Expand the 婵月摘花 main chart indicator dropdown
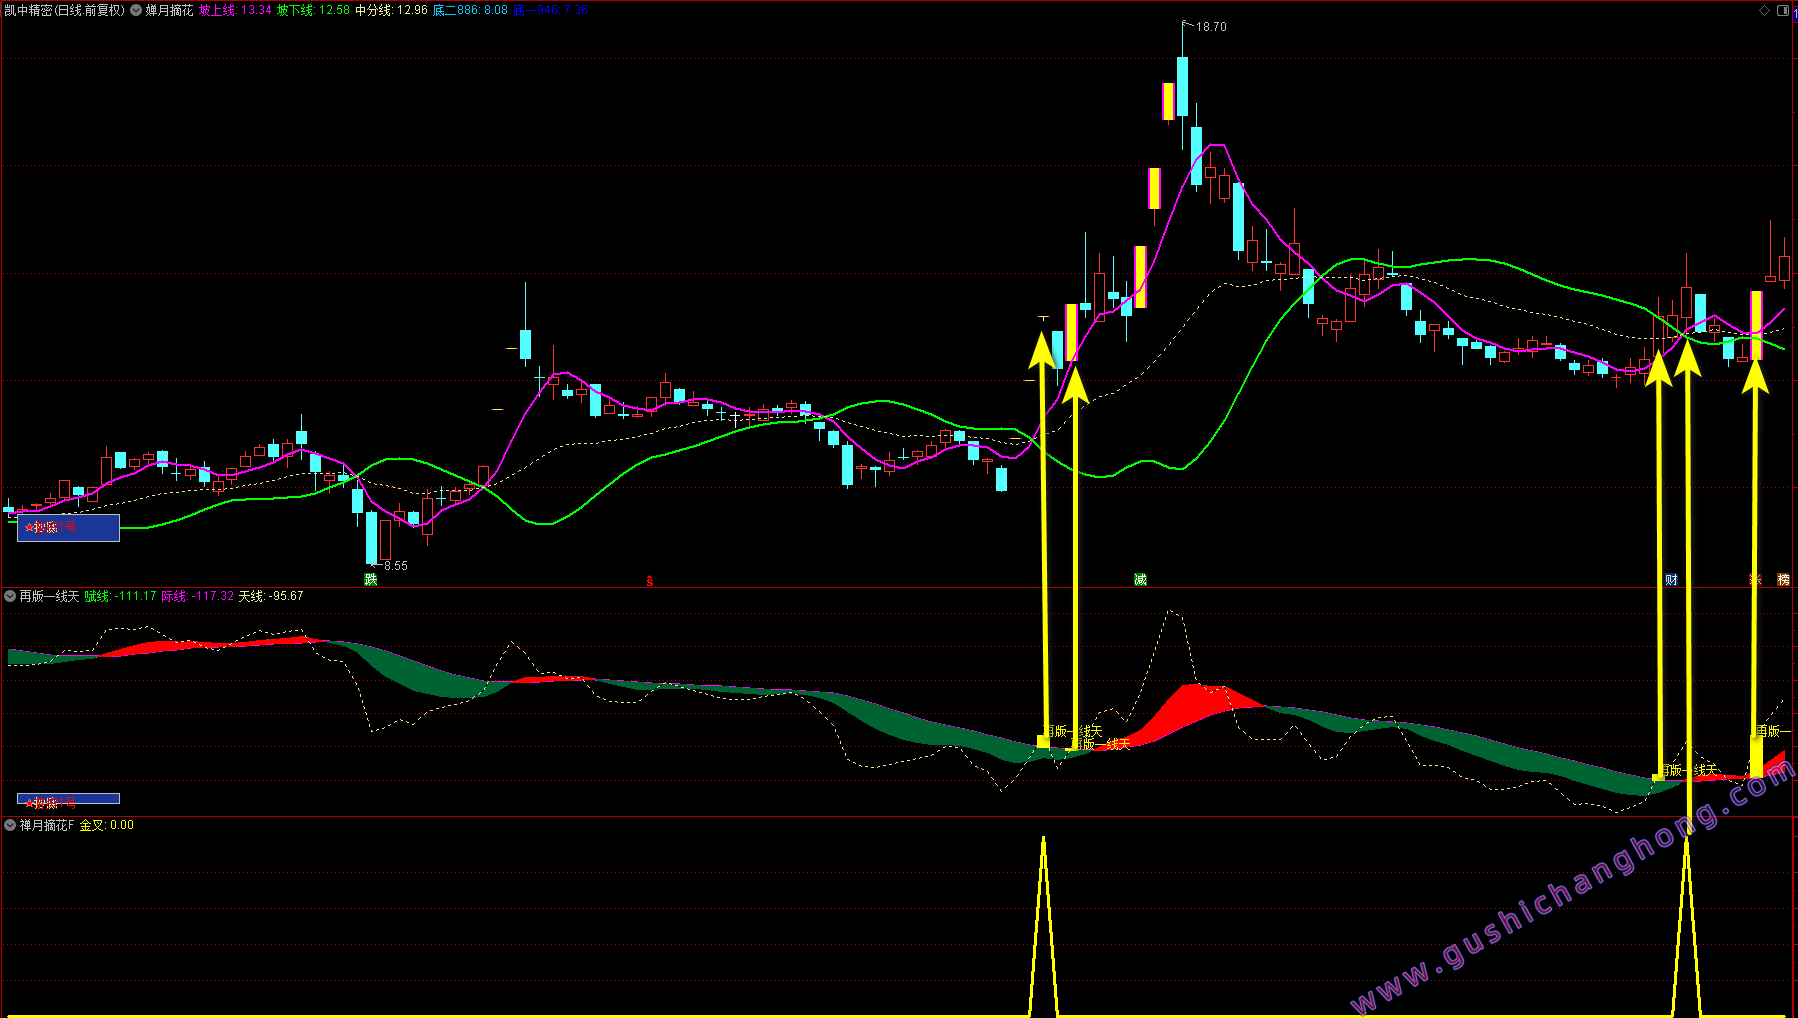Screen dimensions: 1798x1018 click(x=136, y=10)
